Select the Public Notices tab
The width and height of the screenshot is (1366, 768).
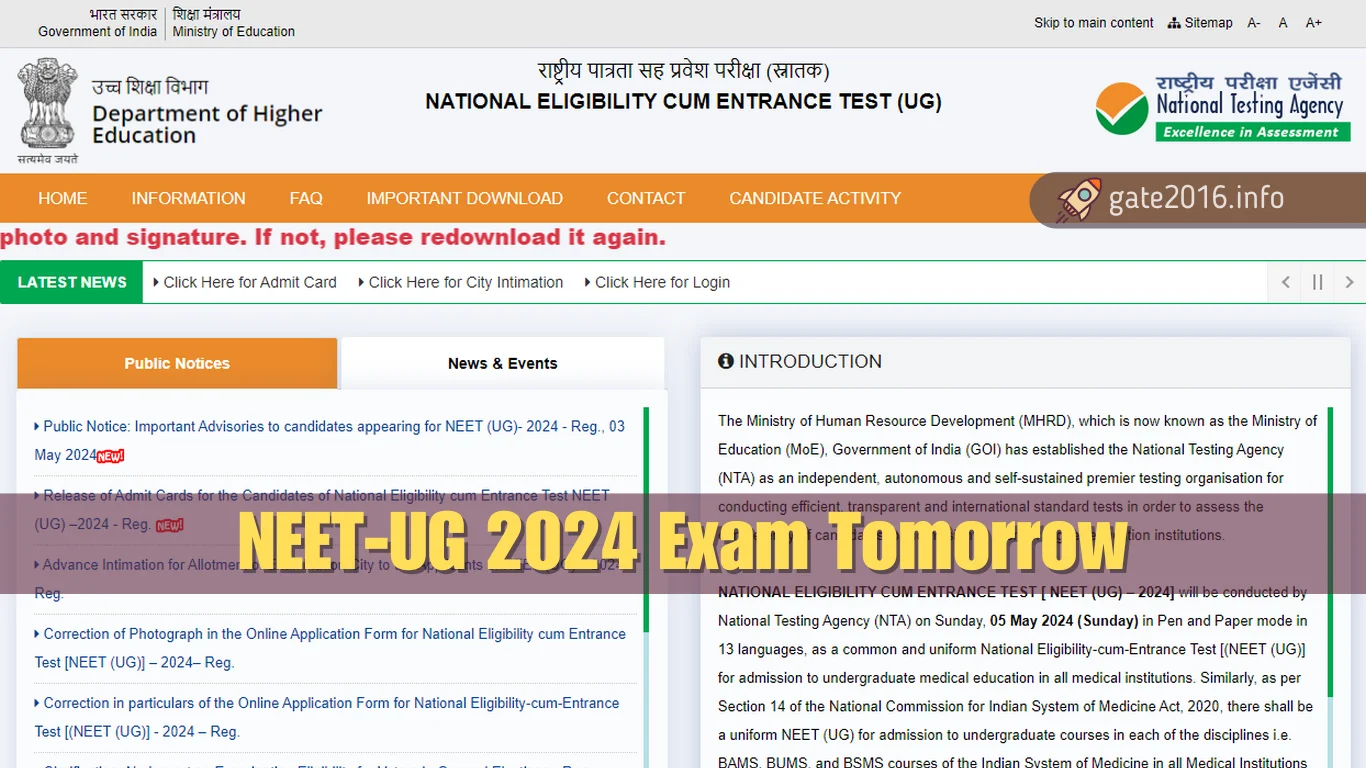pyautogui.click(x=177, y=363)
